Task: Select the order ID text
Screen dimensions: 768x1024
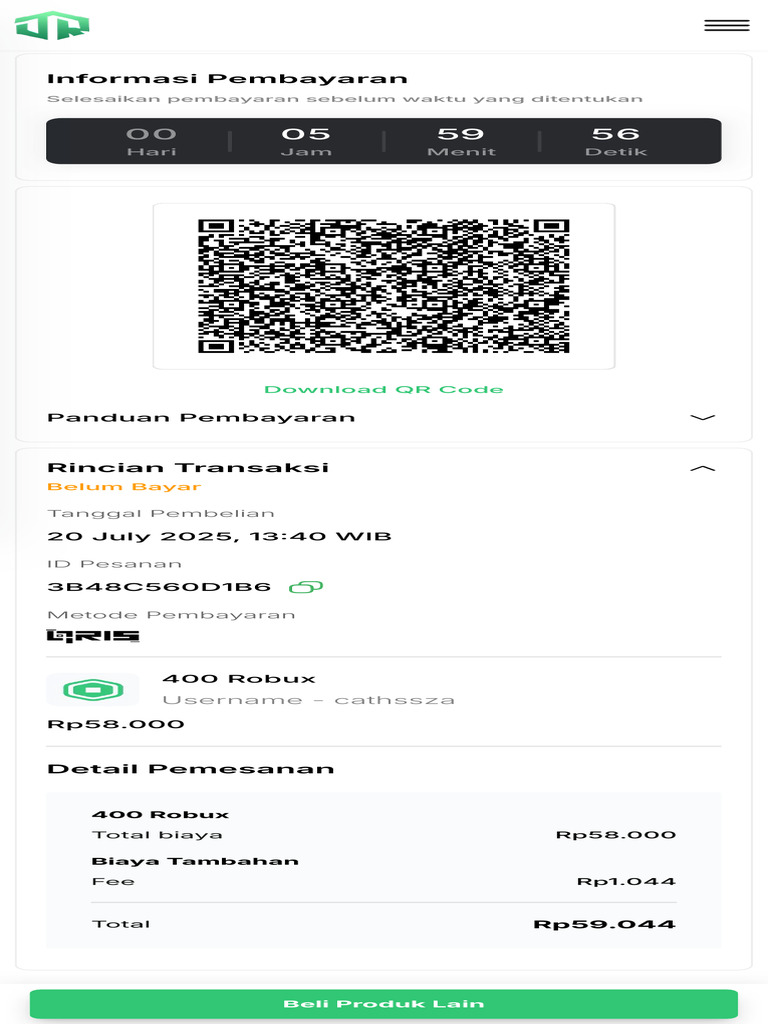Action: click(x=159, y=587)
